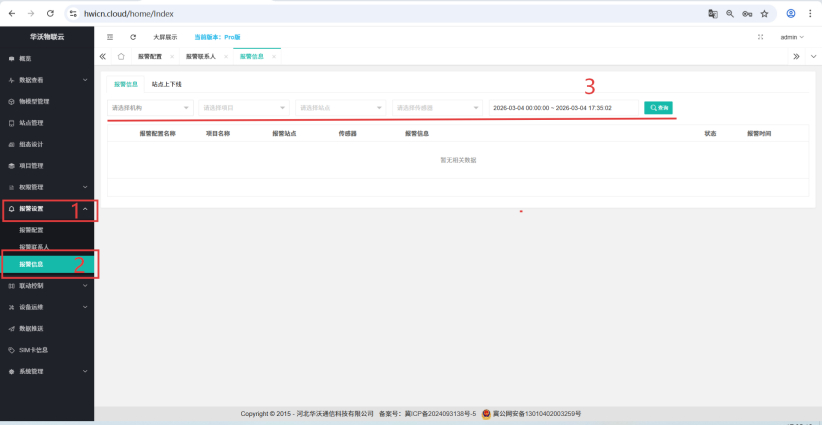Click the browser translate icon
822x425 pixels.
713,14
